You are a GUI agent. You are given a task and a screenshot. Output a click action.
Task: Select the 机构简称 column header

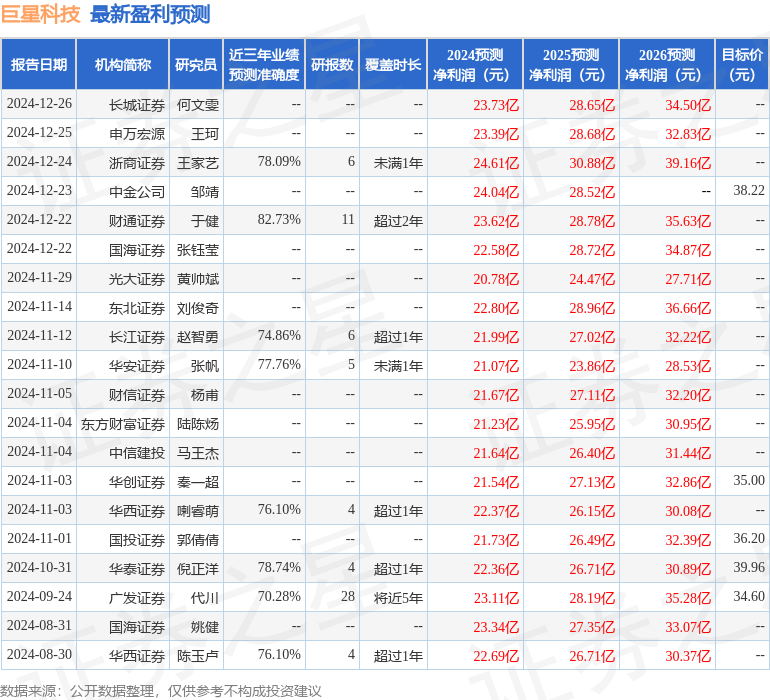(123, 64)
